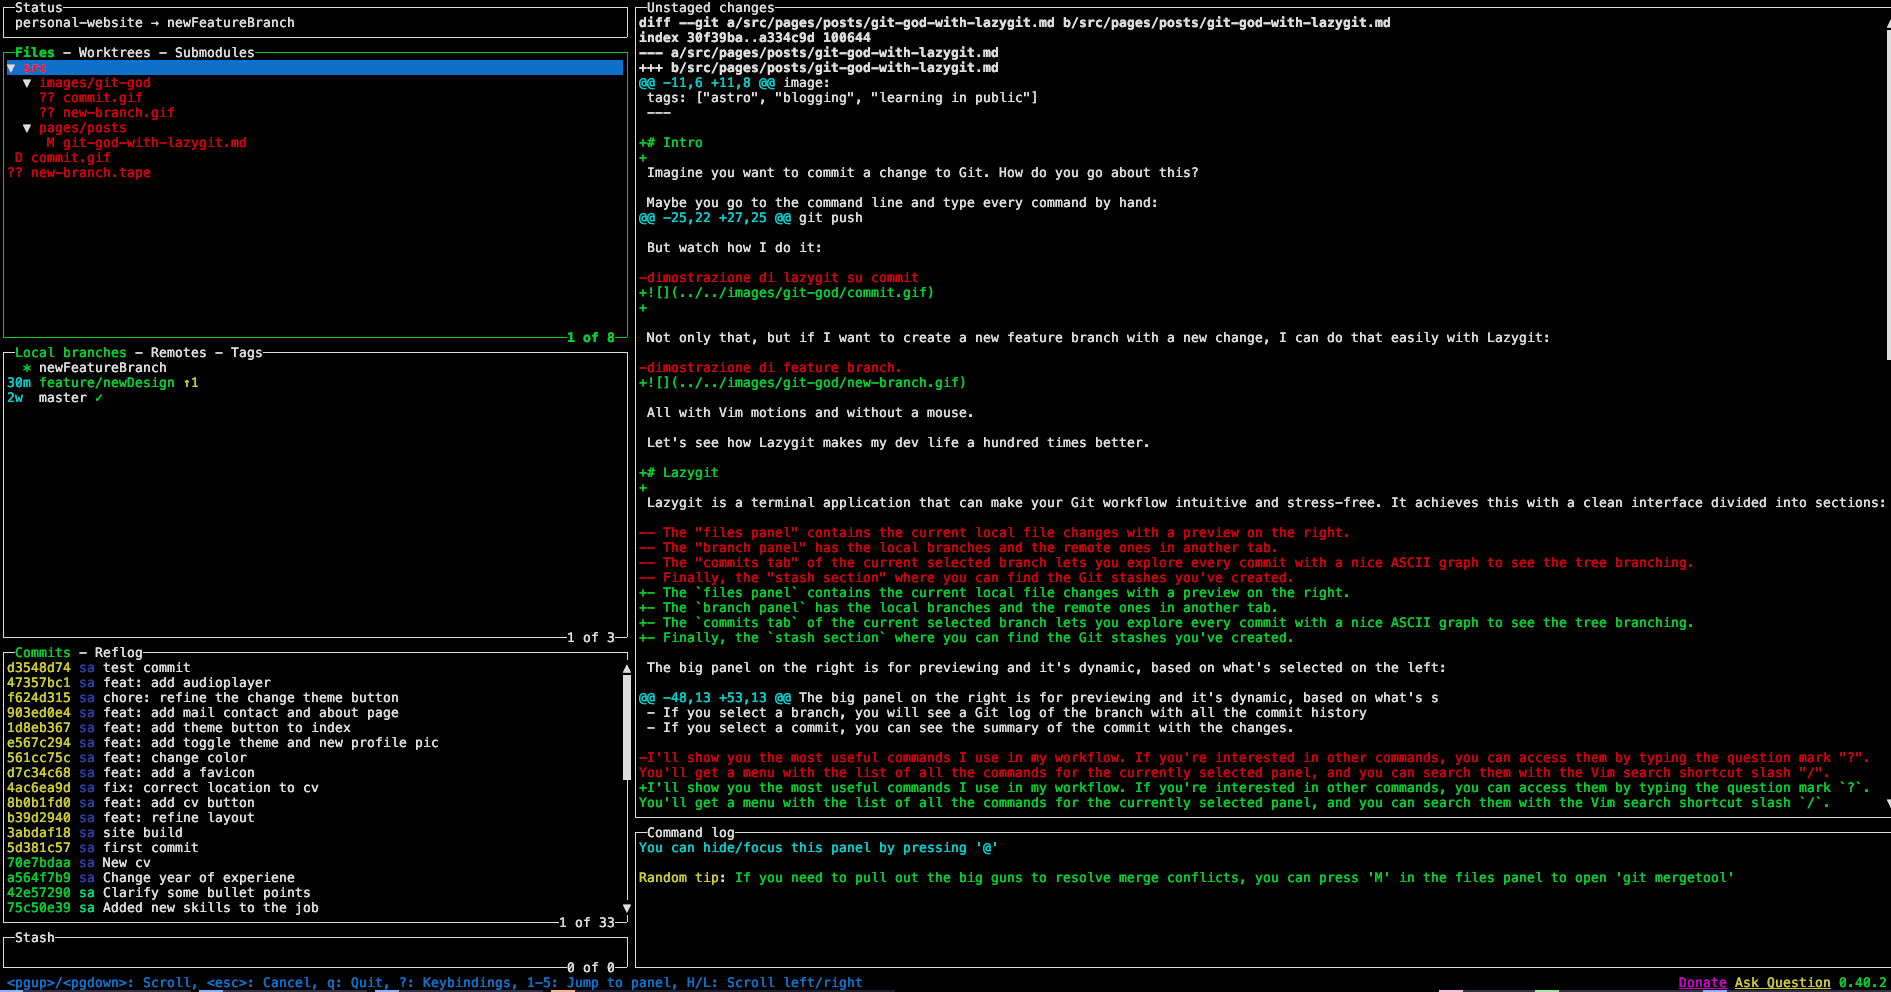Click the Ask Question link
This screenshot has width=1891, height=992.
point(1782,982)
